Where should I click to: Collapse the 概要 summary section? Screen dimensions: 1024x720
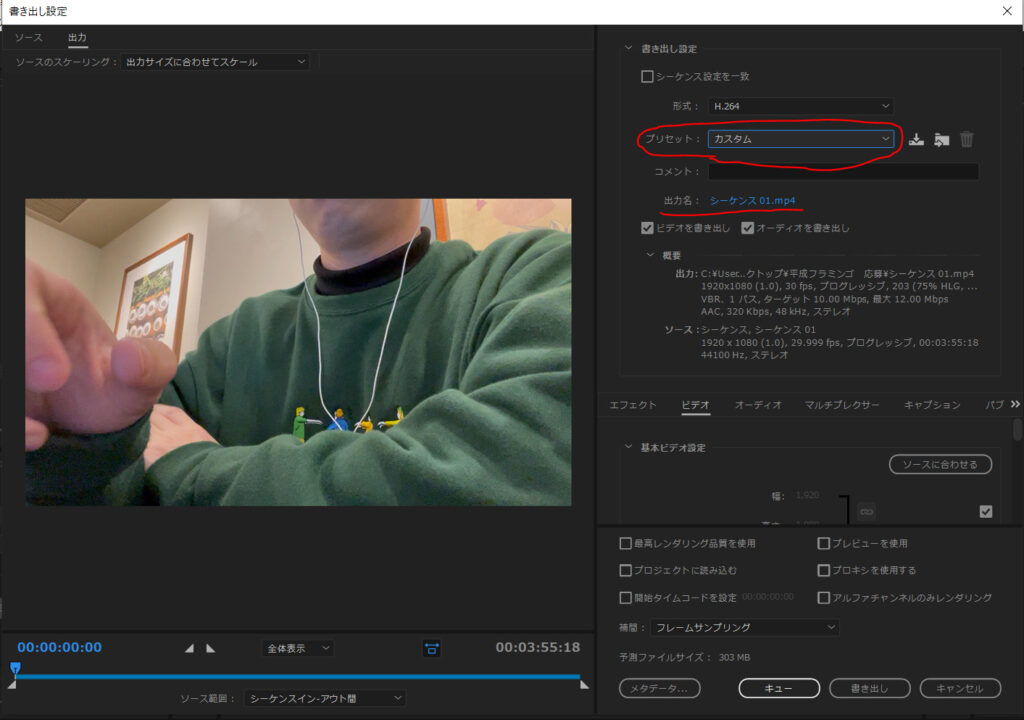(x=650, y=255)
